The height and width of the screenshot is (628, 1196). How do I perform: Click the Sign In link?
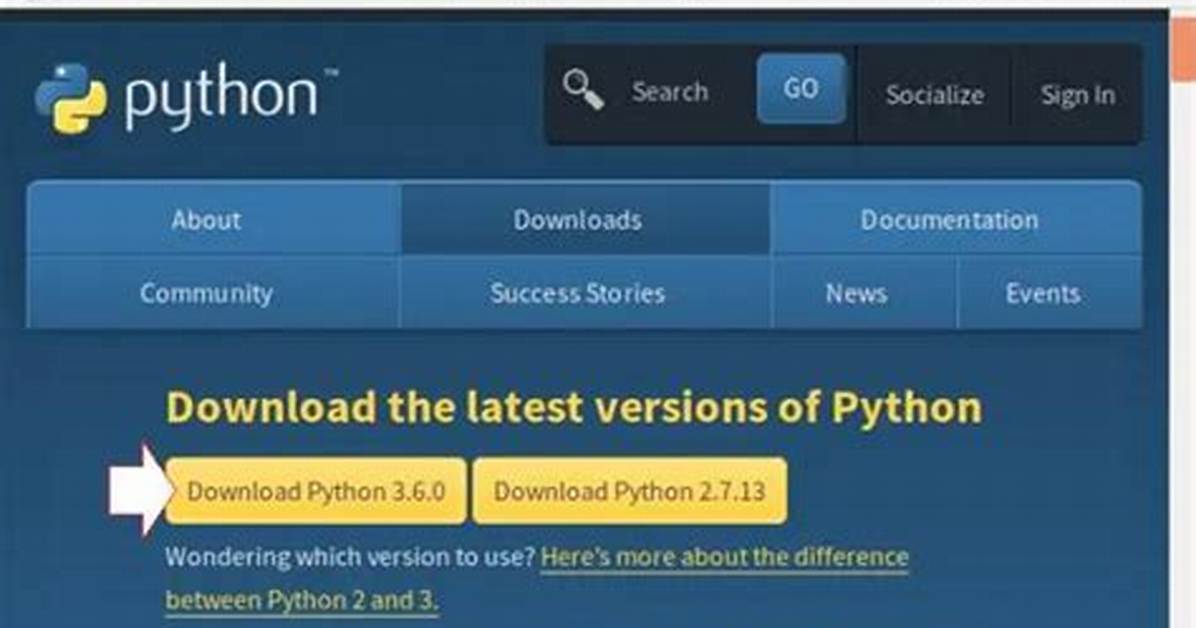1078,95
